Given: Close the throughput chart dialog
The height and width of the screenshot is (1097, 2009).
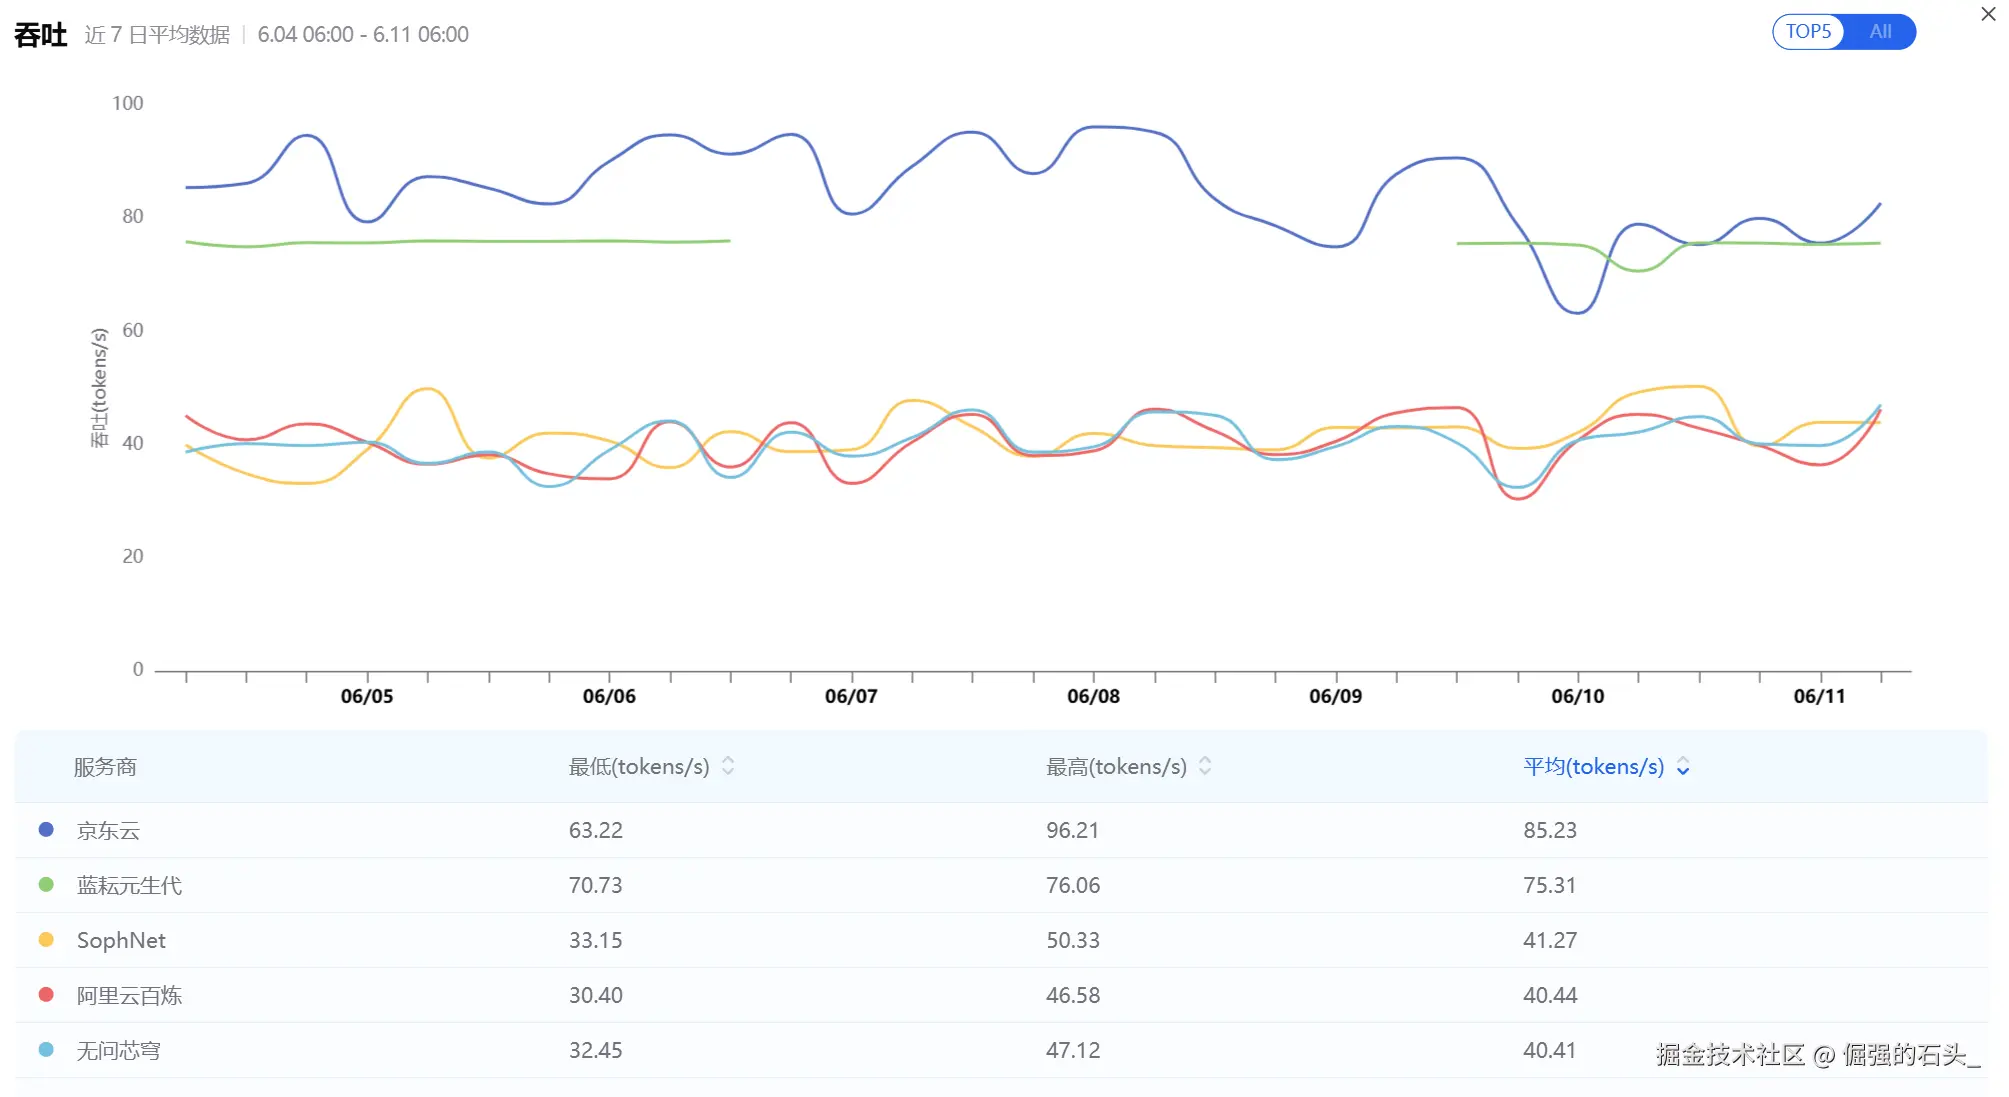Looking at the screenshot, I should pos(1988,14).
